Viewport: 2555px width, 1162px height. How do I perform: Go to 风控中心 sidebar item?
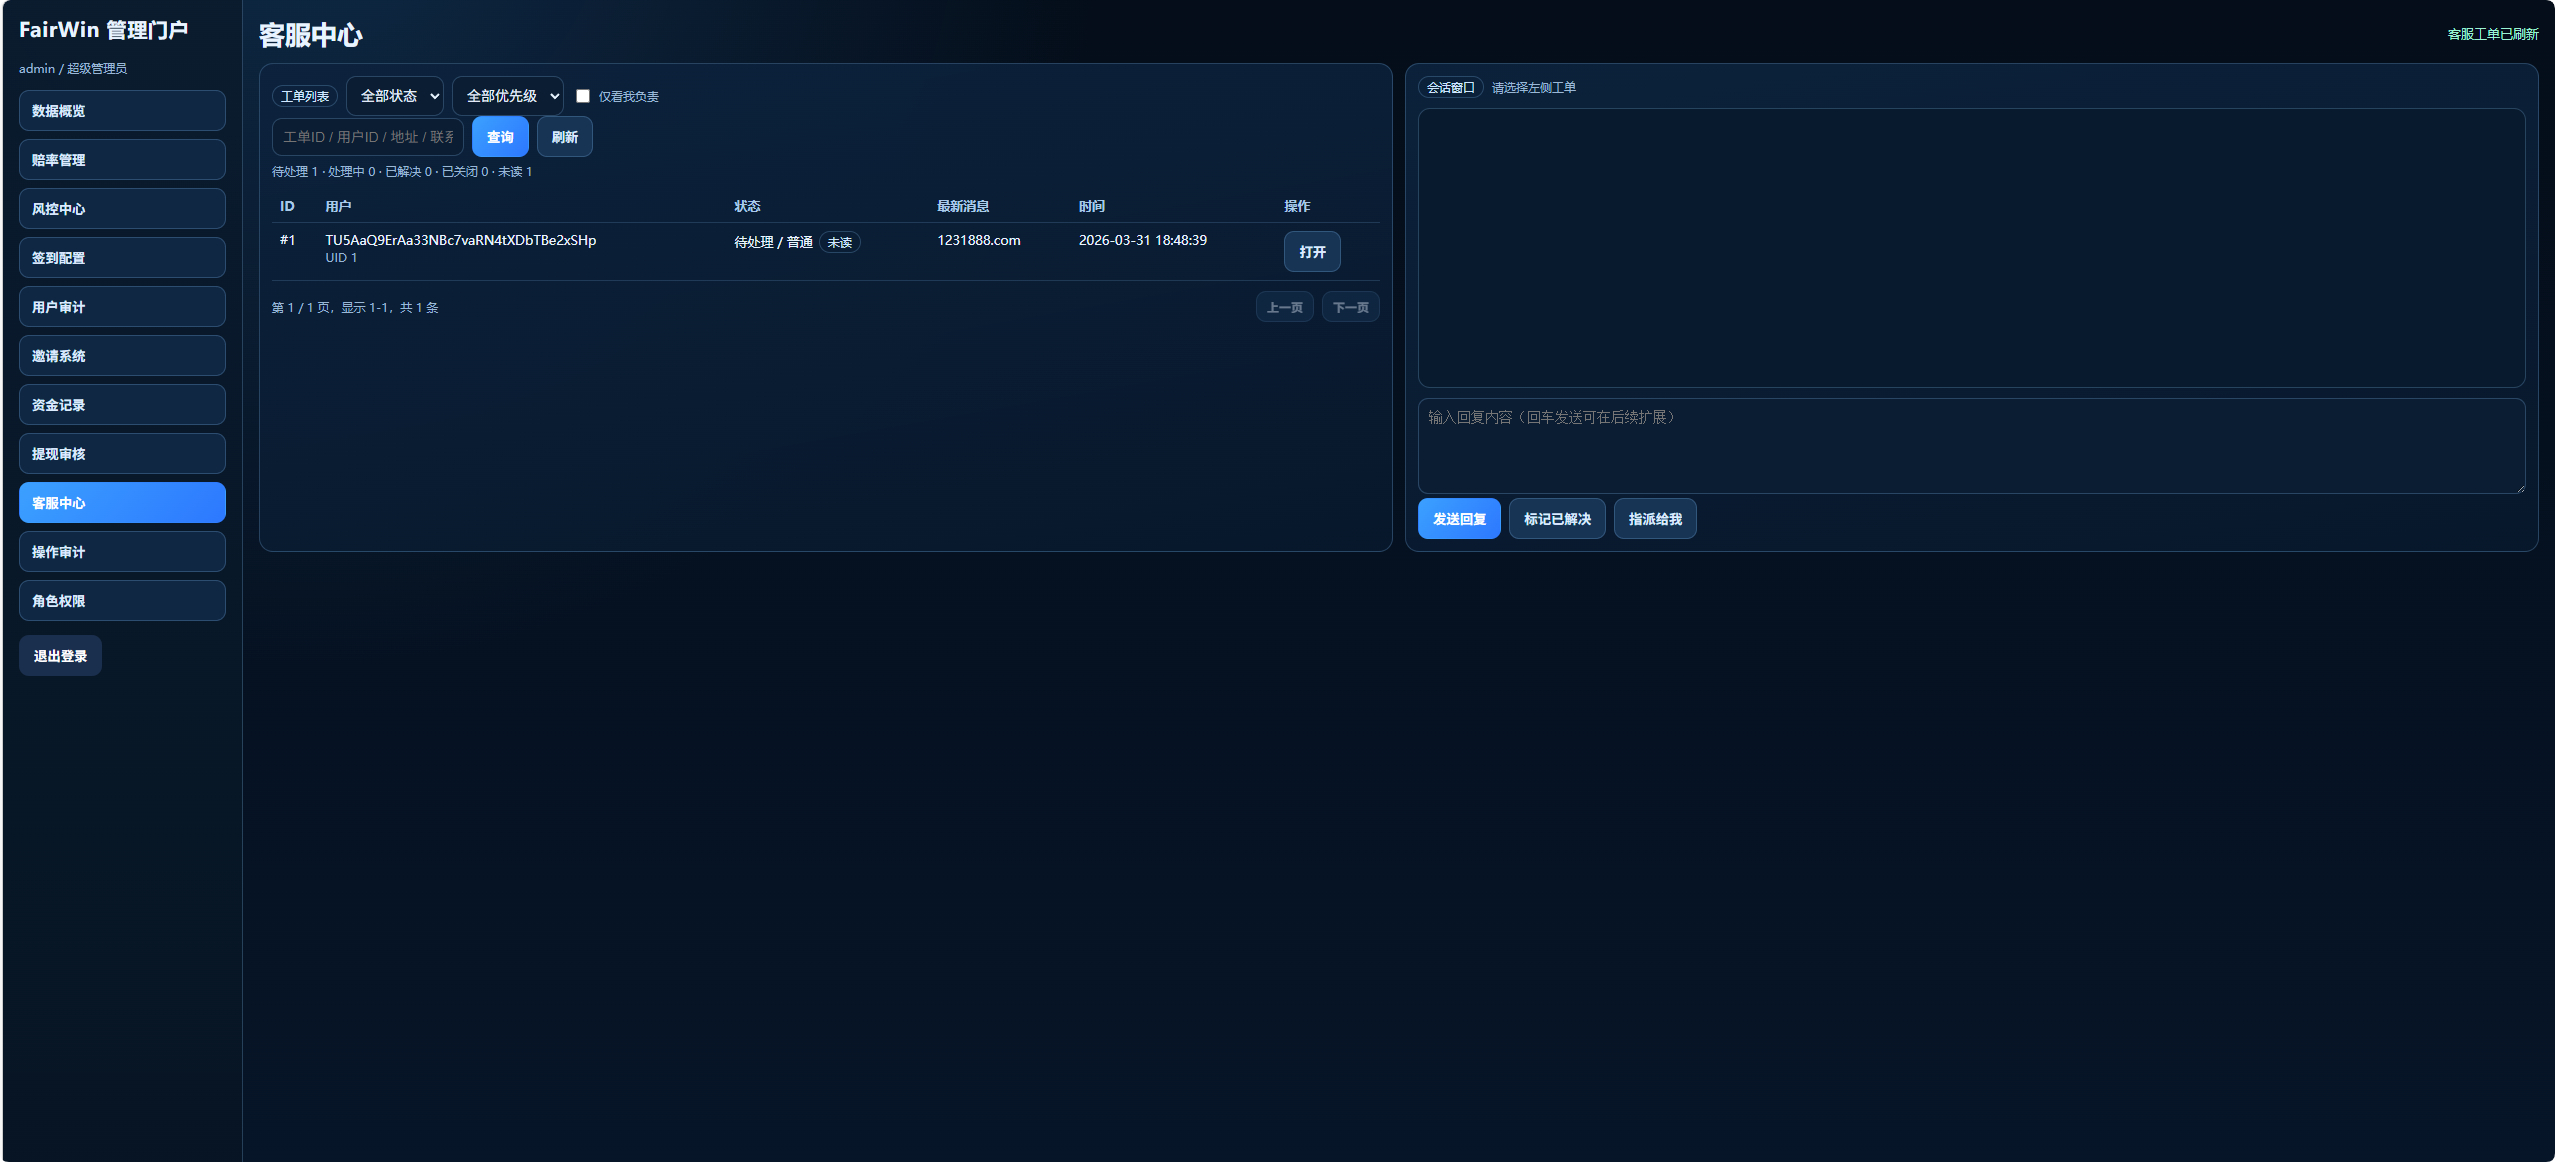pyautogui.click(x=122, y=209)
